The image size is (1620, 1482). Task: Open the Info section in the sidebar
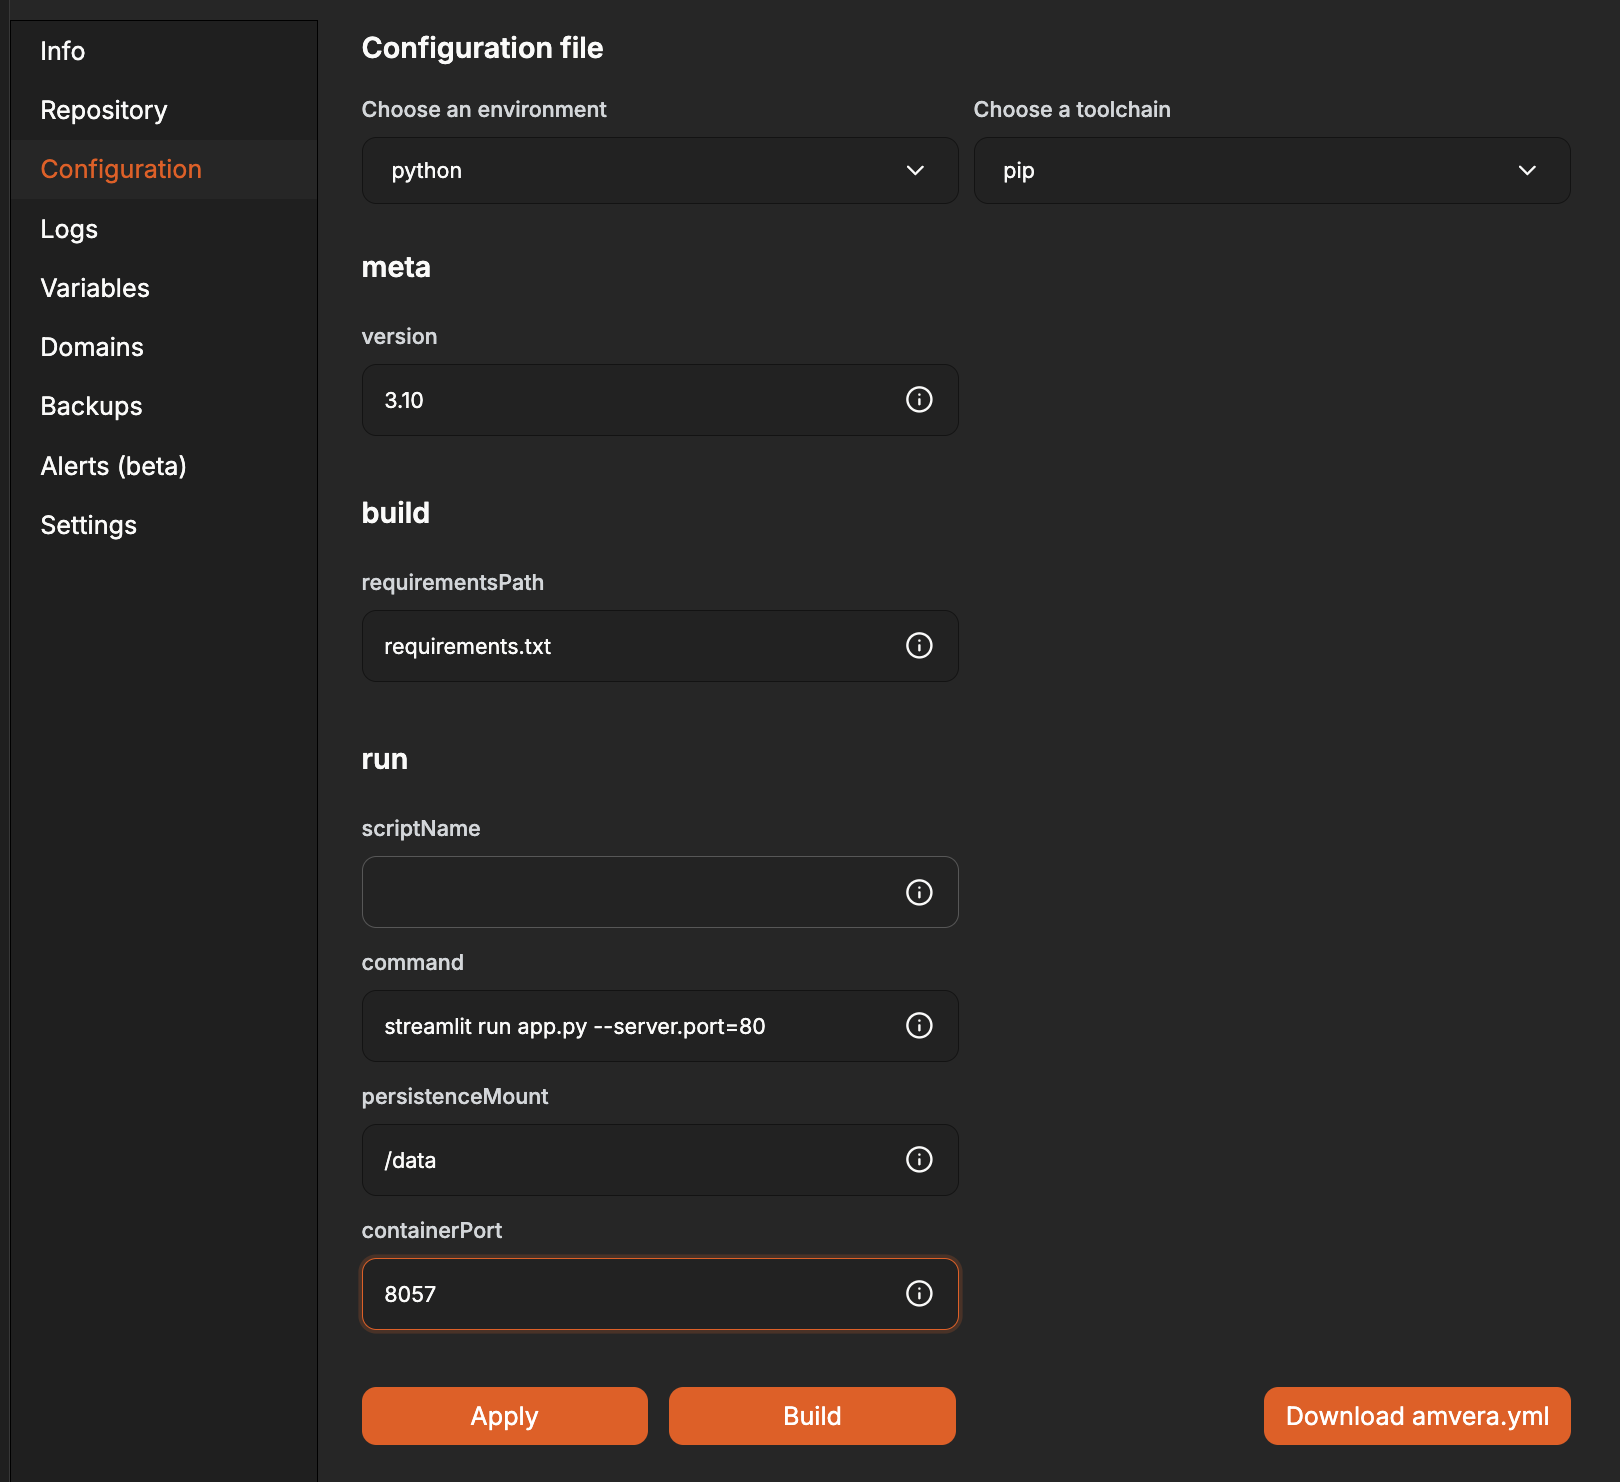click(164, 51)
